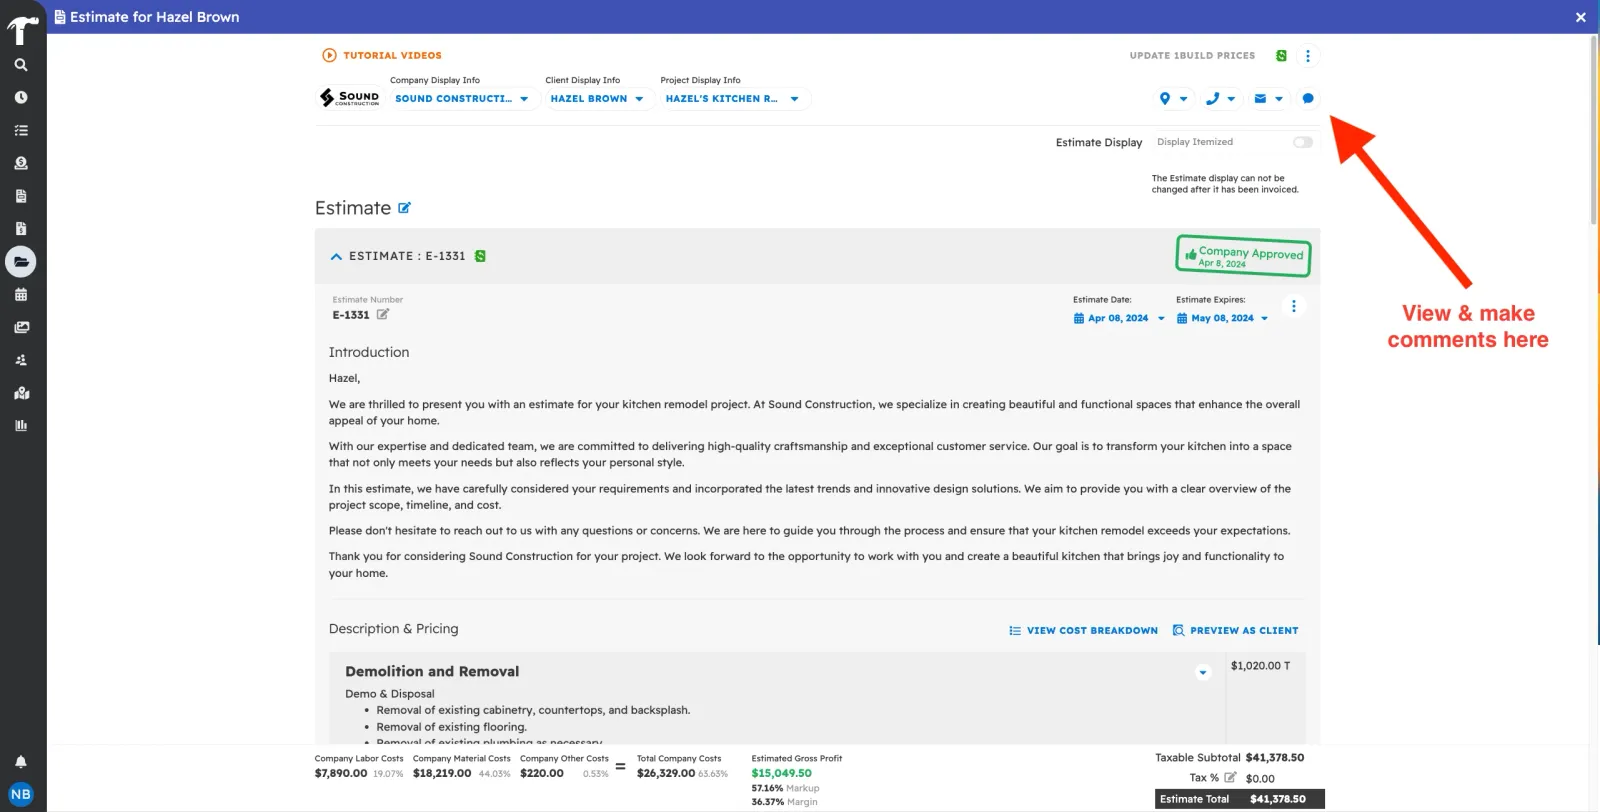Click the Demolition and Removal heading
The height and width of the screenshot is (812, 1600).
[432, 672]
